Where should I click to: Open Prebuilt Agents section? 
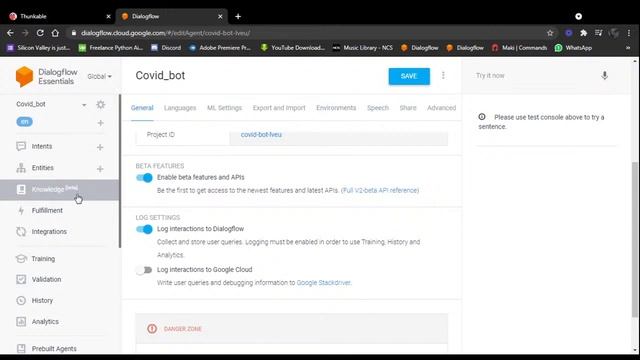[54, 349]
